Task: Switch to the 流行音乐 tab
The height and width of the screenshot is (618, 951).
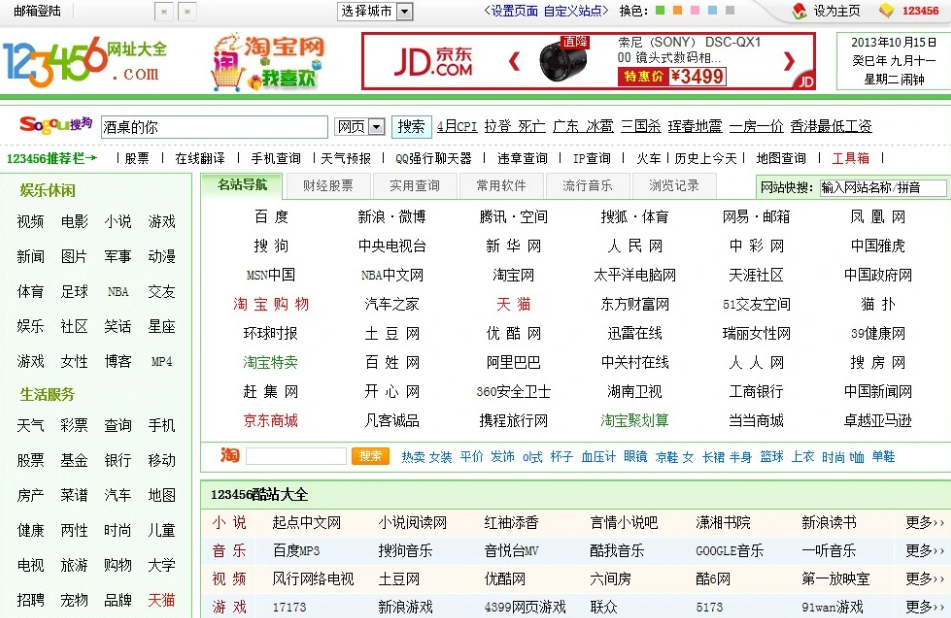Action: click(587, 186)
